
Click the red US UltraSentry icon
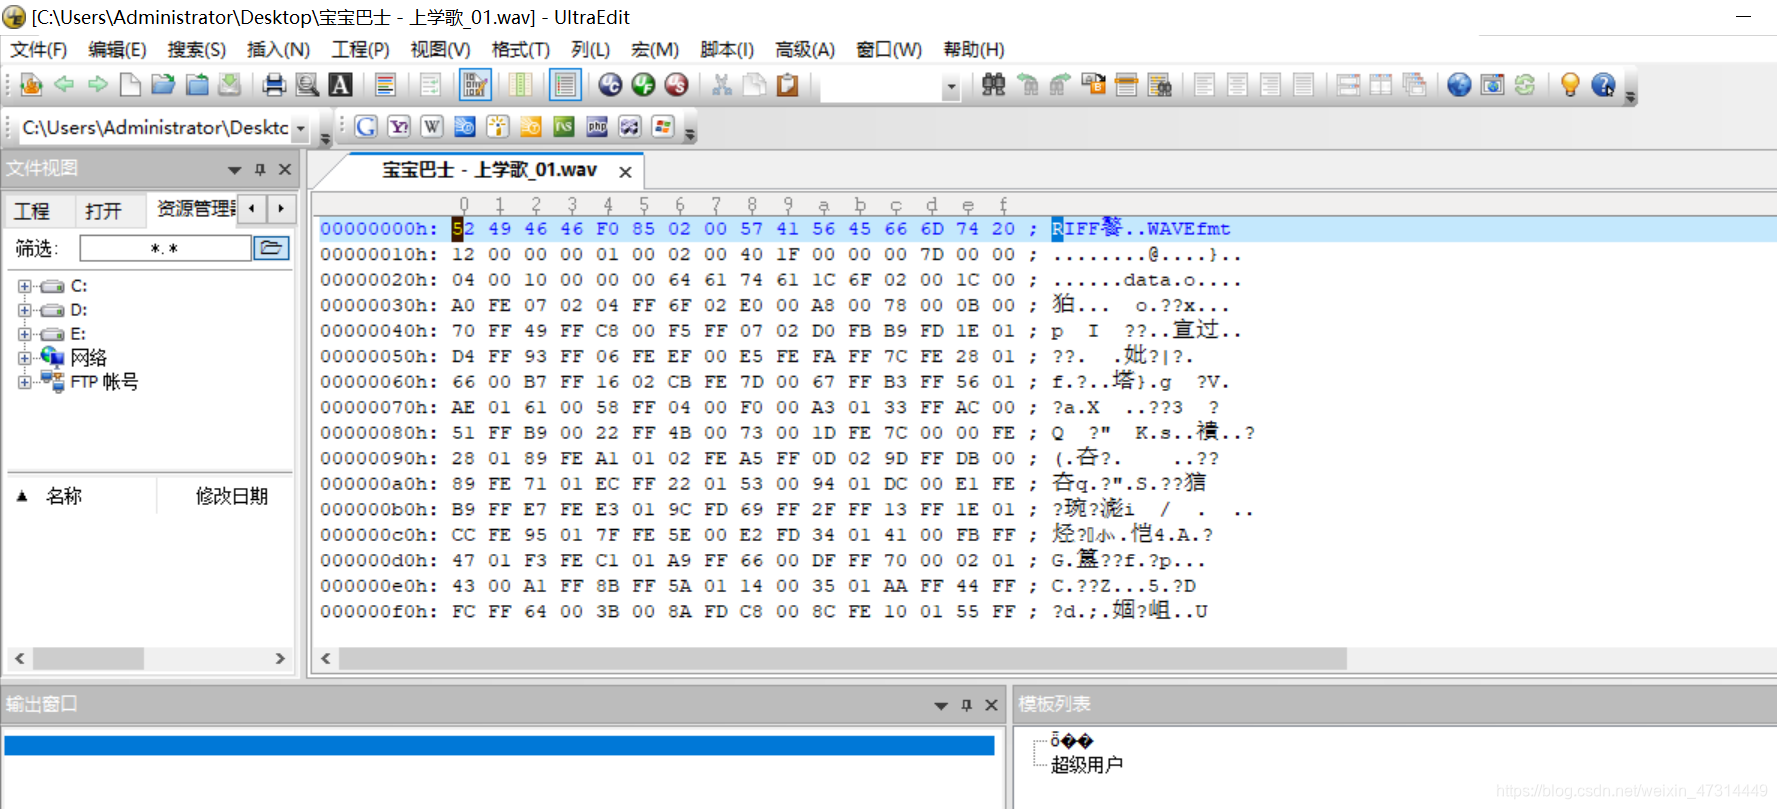(x=676, y=85)
